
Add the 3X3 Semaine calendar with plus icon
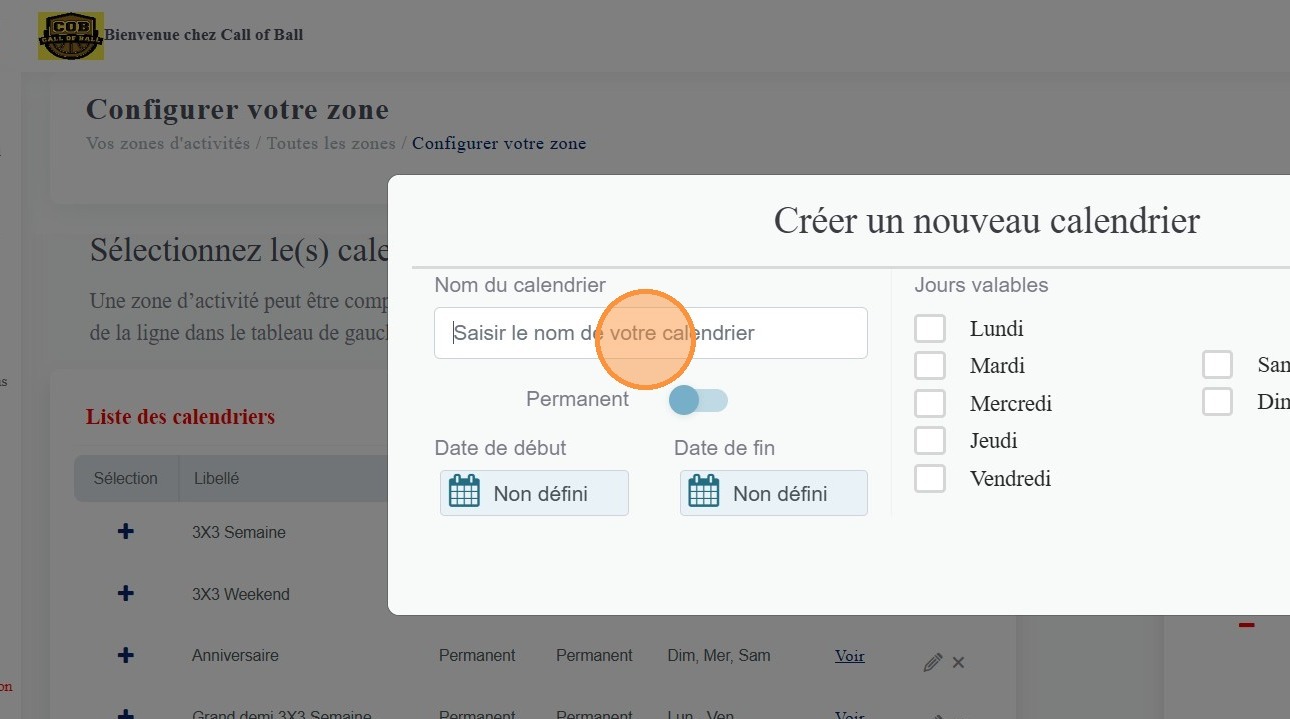(126, 532)
